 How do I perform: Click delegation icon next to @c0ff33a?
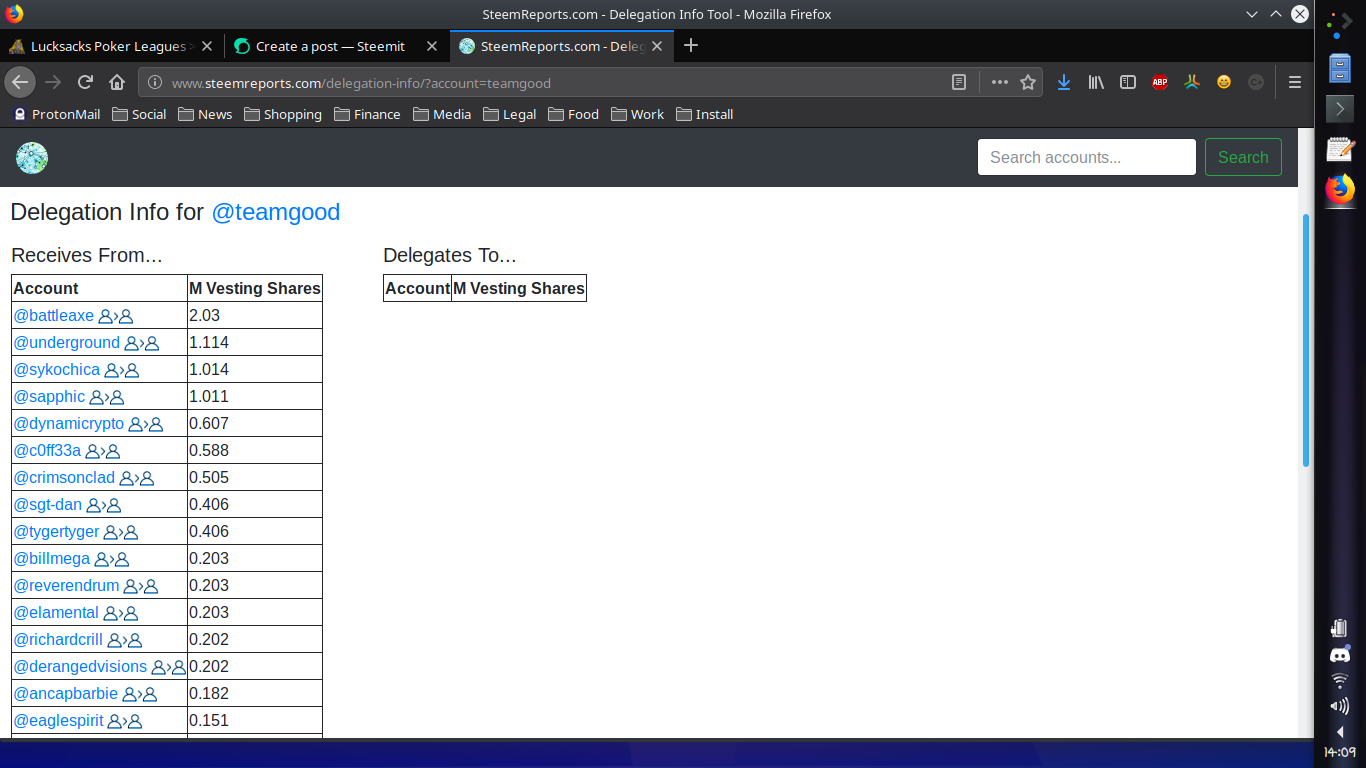tap(103, 451)
